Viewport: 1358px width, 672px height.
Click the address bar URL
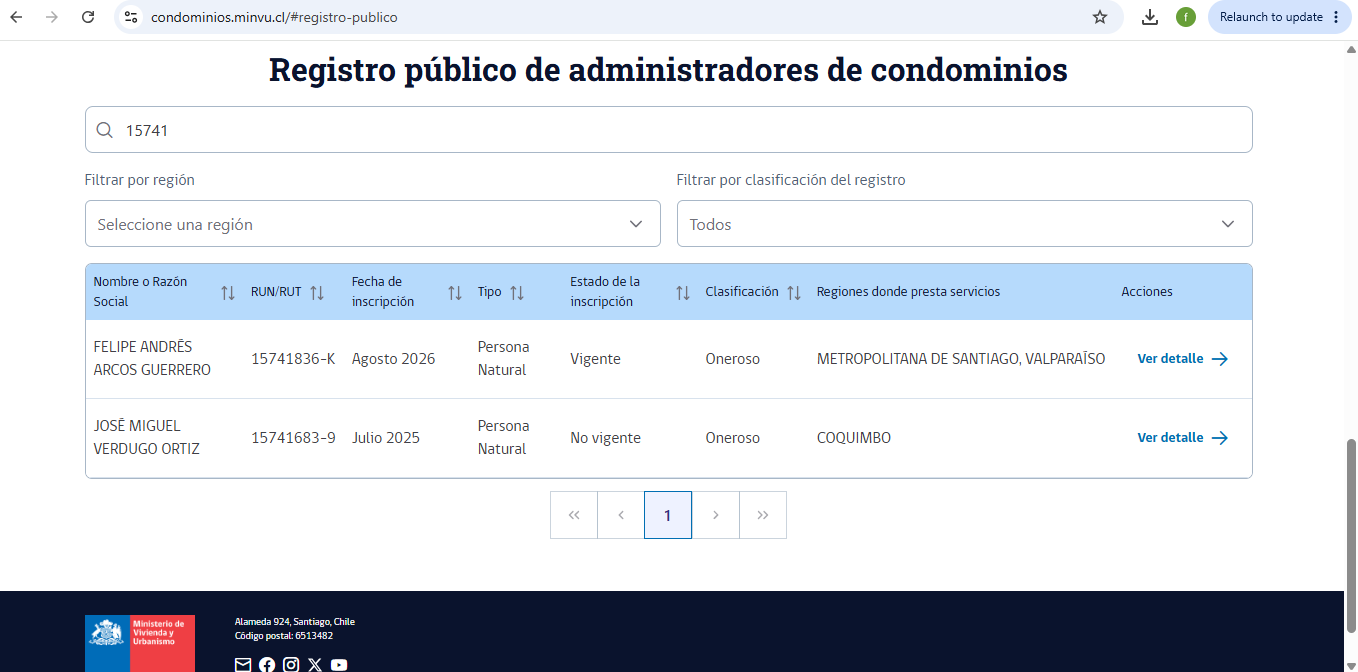click(x=274, y=17)
